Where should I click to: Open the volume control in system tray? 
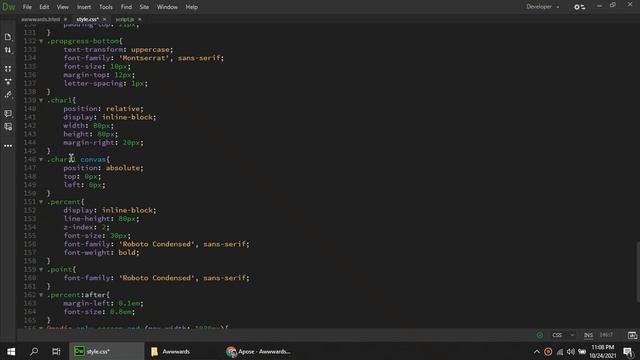click(x=571, y=352)
